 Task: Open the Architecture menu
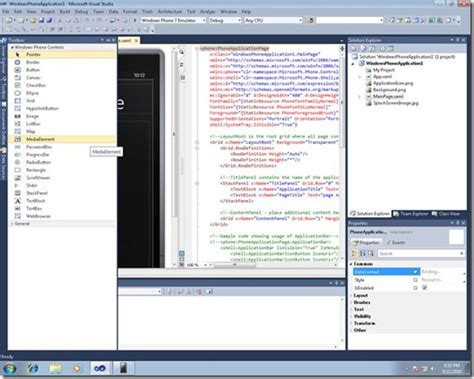170,12
